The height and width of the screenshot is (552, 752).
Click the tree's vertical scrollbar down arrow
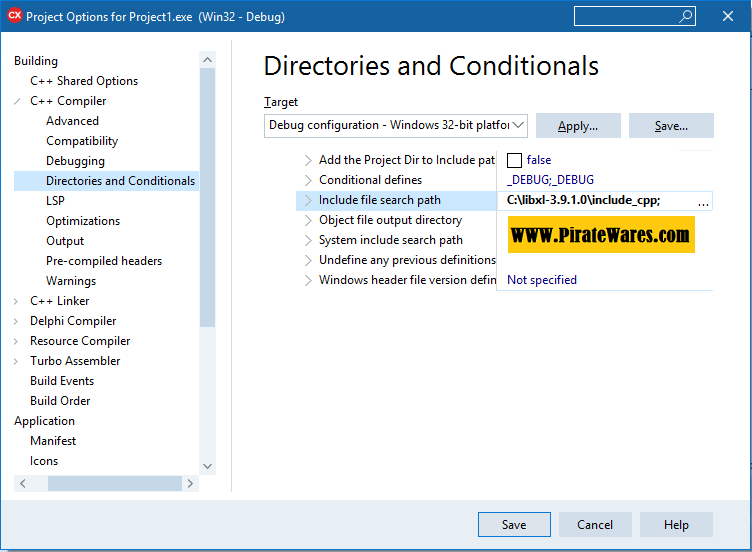(208, 465)
